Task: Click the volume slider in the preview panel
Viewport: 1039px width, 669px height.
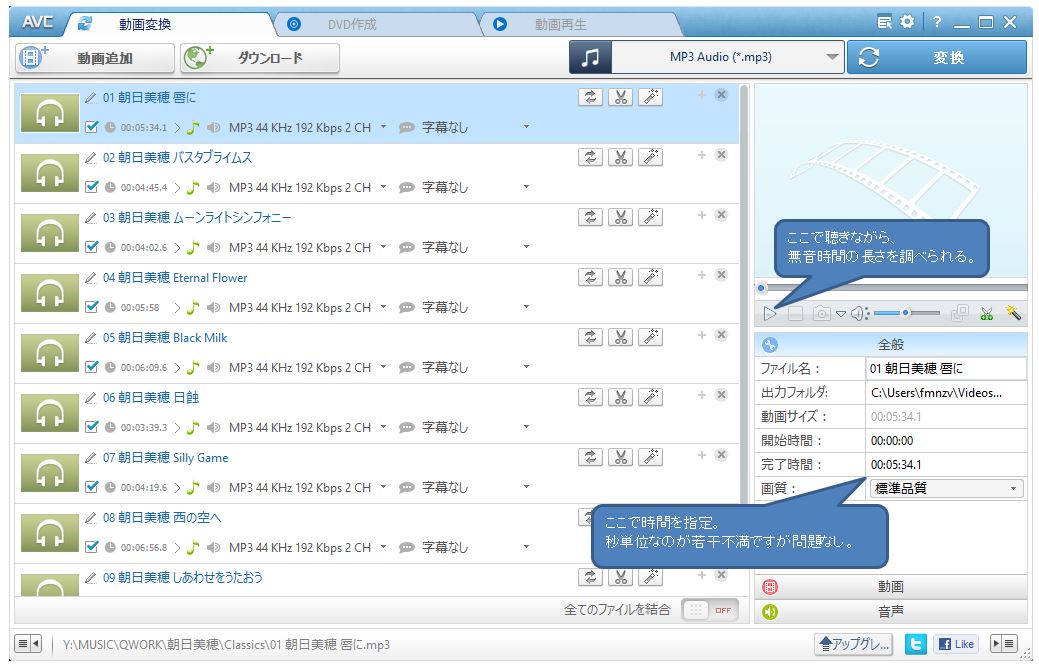Action: pyautogui.click(x=906, y=313)
